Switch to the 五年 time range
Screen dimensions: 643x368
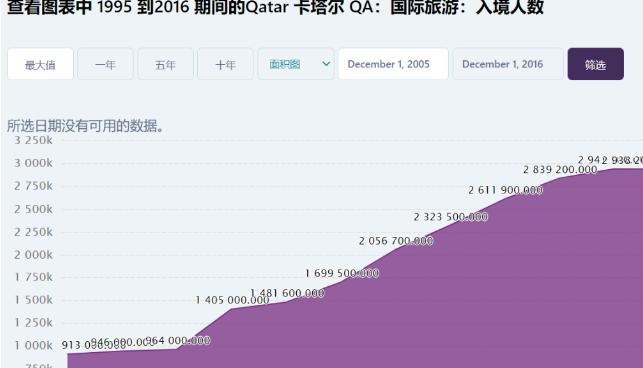(165, 64)
